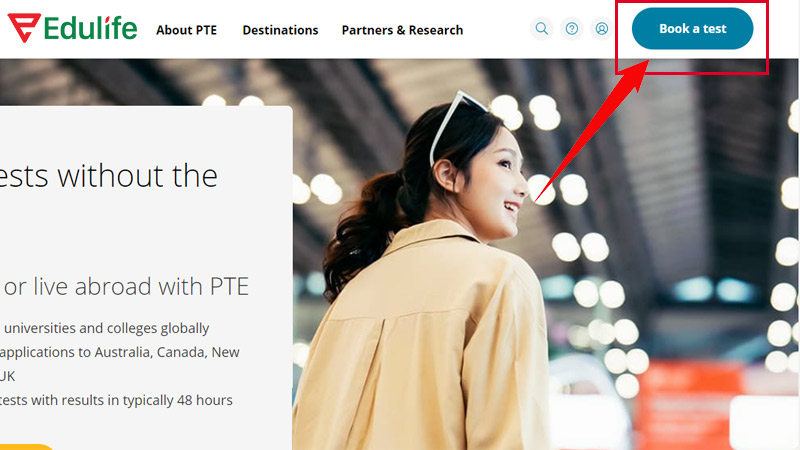Open the Destinations menu
The width and height of the screenshot is (800, 450).
point(280,30)
